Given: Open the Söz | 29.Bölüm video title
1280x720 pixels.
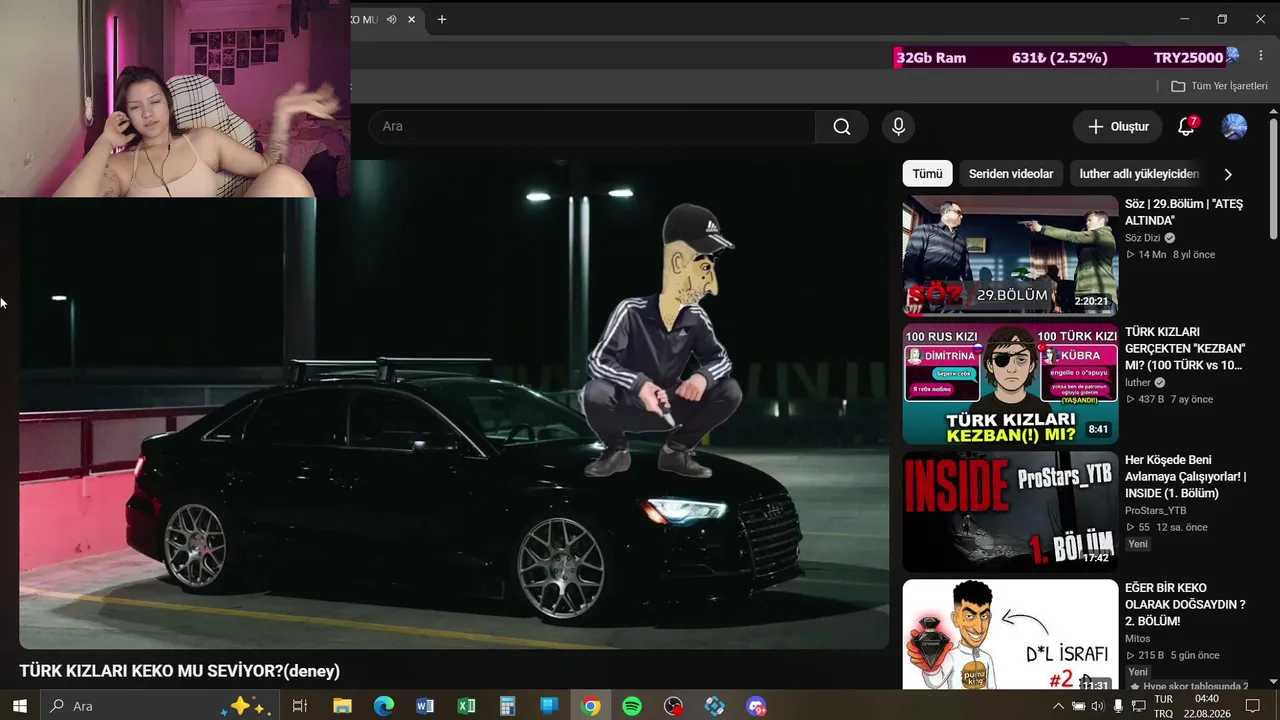Looking at the screenshot, I should pyautogui.click(x=1184, y=212).
